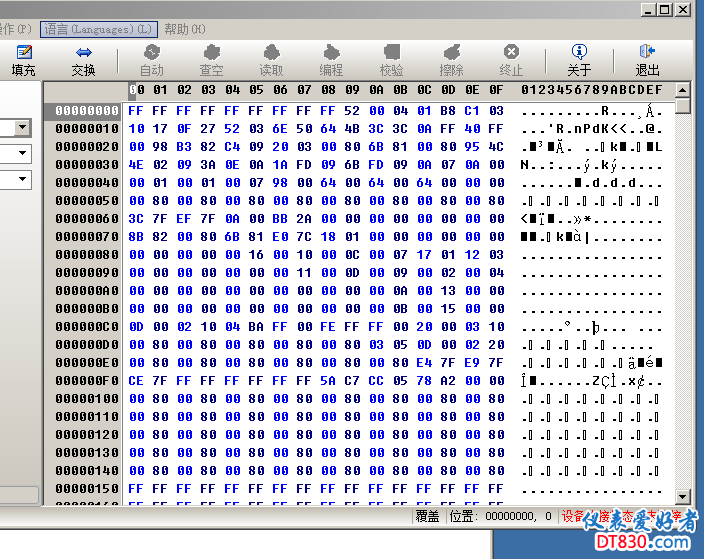Screen dimensions: 704x559
Task: Click the 填充 (Fill) toolbar icon
Action: pos(23,60)
